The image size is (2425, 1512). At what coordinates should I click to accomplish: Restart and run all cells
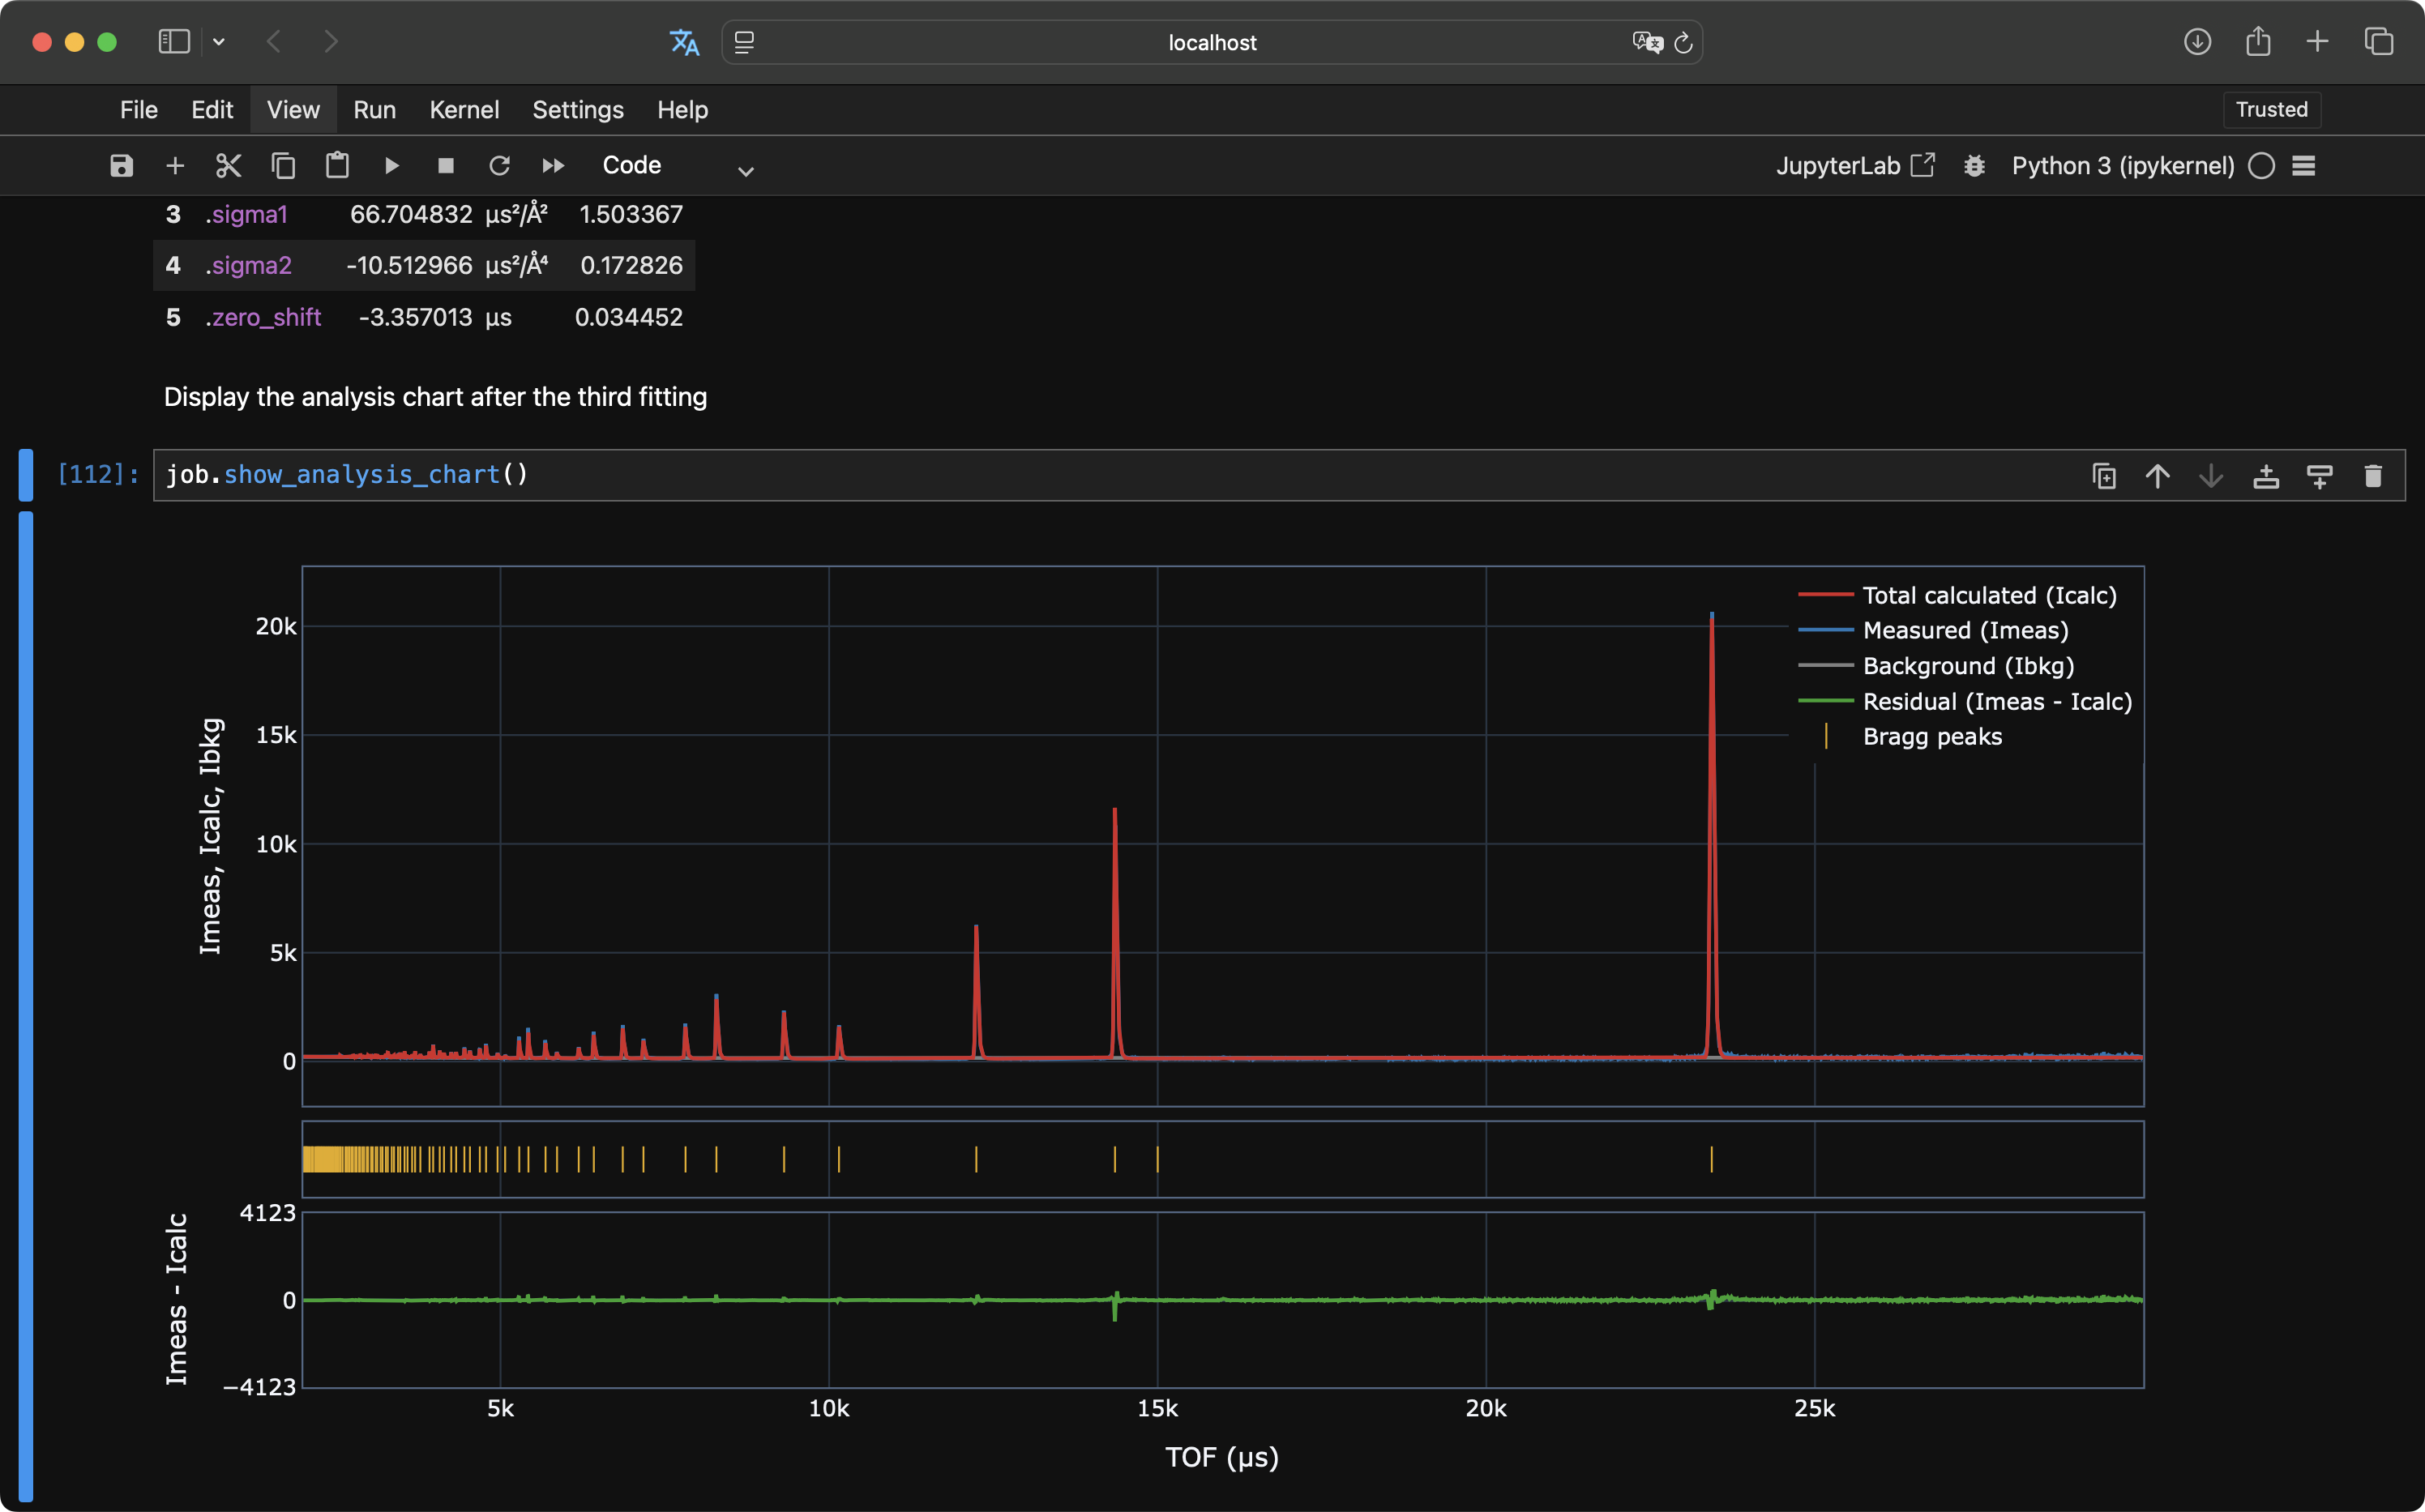[x=553, y=166]
